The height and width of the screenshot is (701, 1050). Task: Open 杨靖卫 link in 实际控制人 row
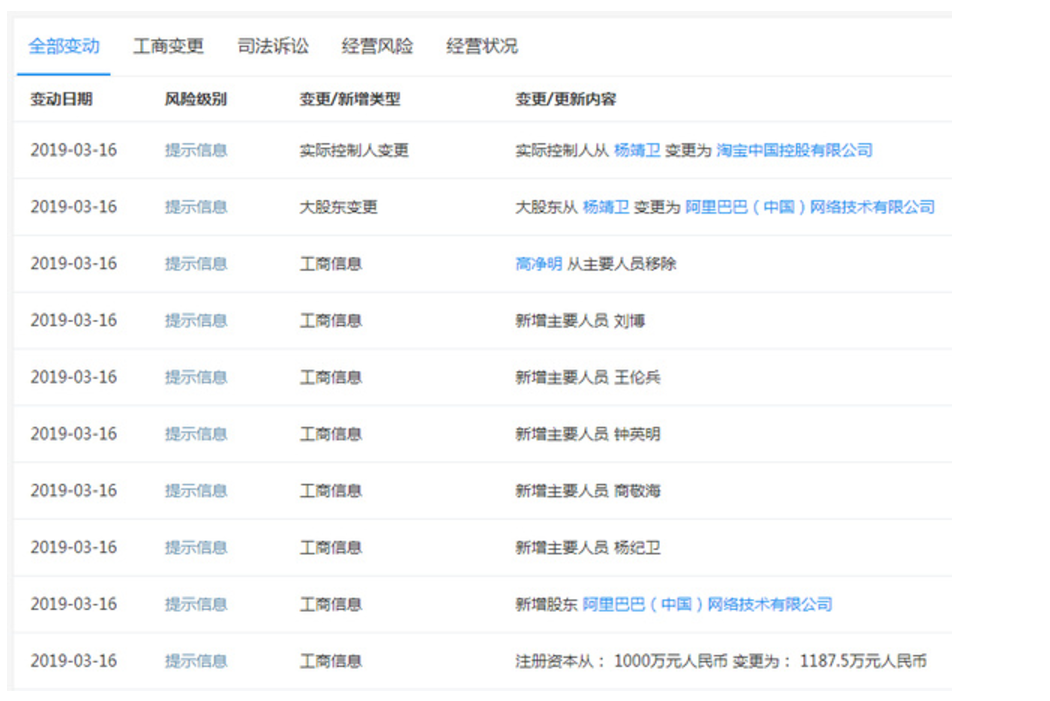click(x=637, y=150)
